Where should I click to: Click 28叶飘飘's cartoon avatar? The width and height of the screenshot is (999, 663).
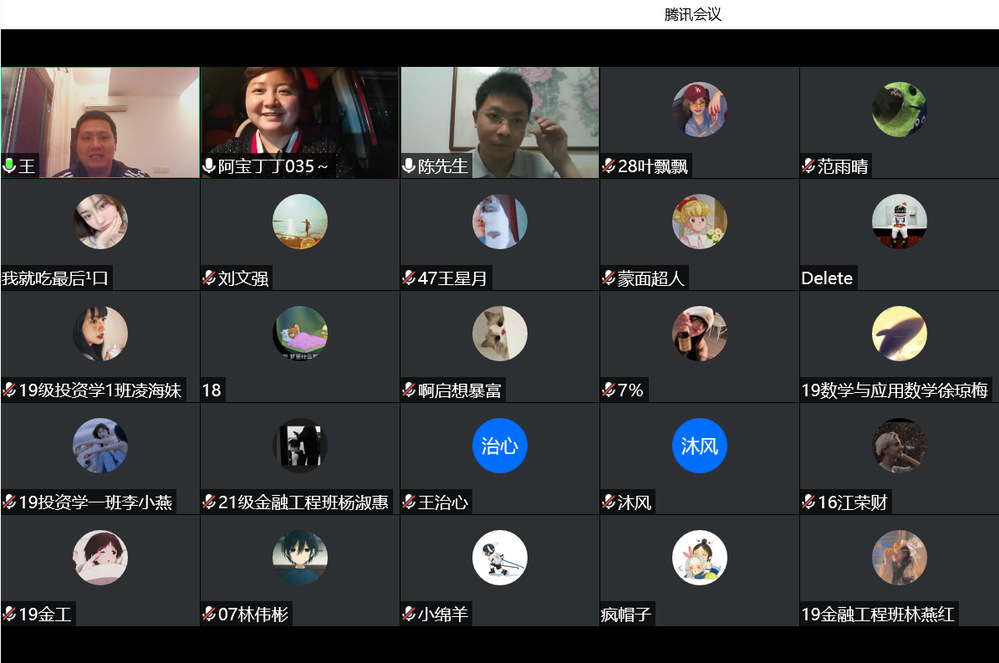pyautogui.click(x=700, y=110)
